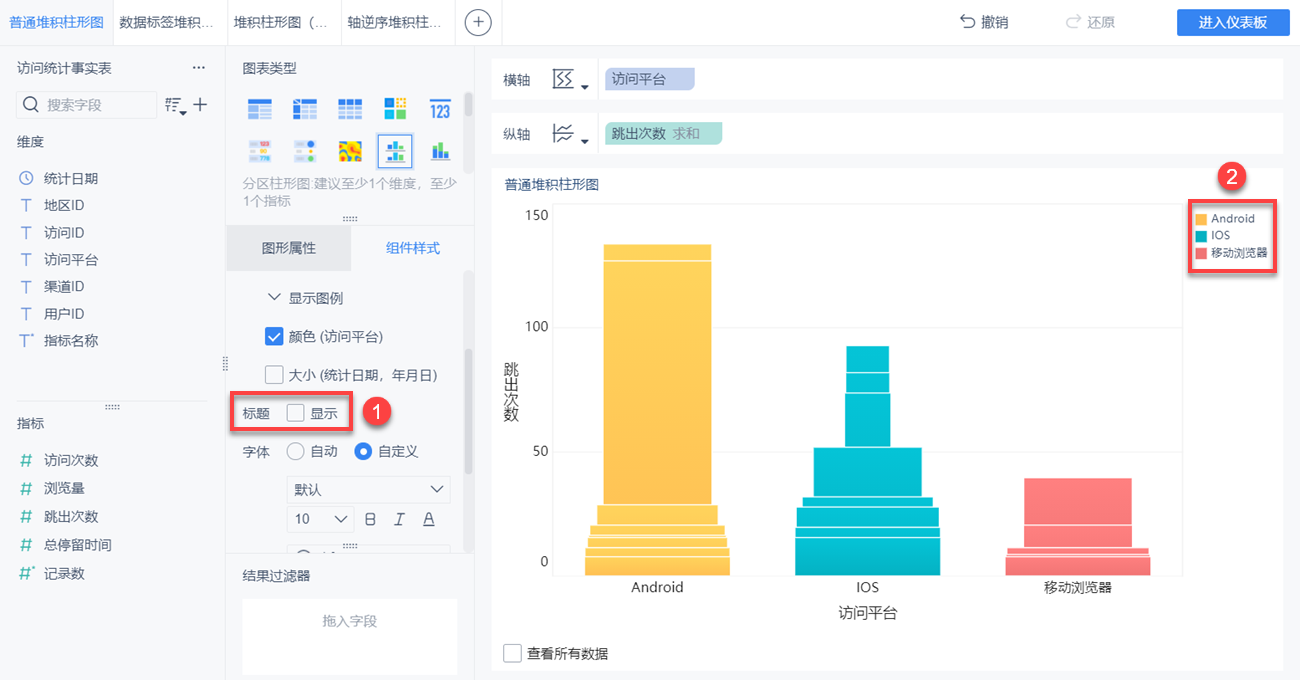Image resolution: width=1300 pixels, height=680 pixels.
Task: Choose the KPI 123 indicator chart type
Action: click(440, 110)
